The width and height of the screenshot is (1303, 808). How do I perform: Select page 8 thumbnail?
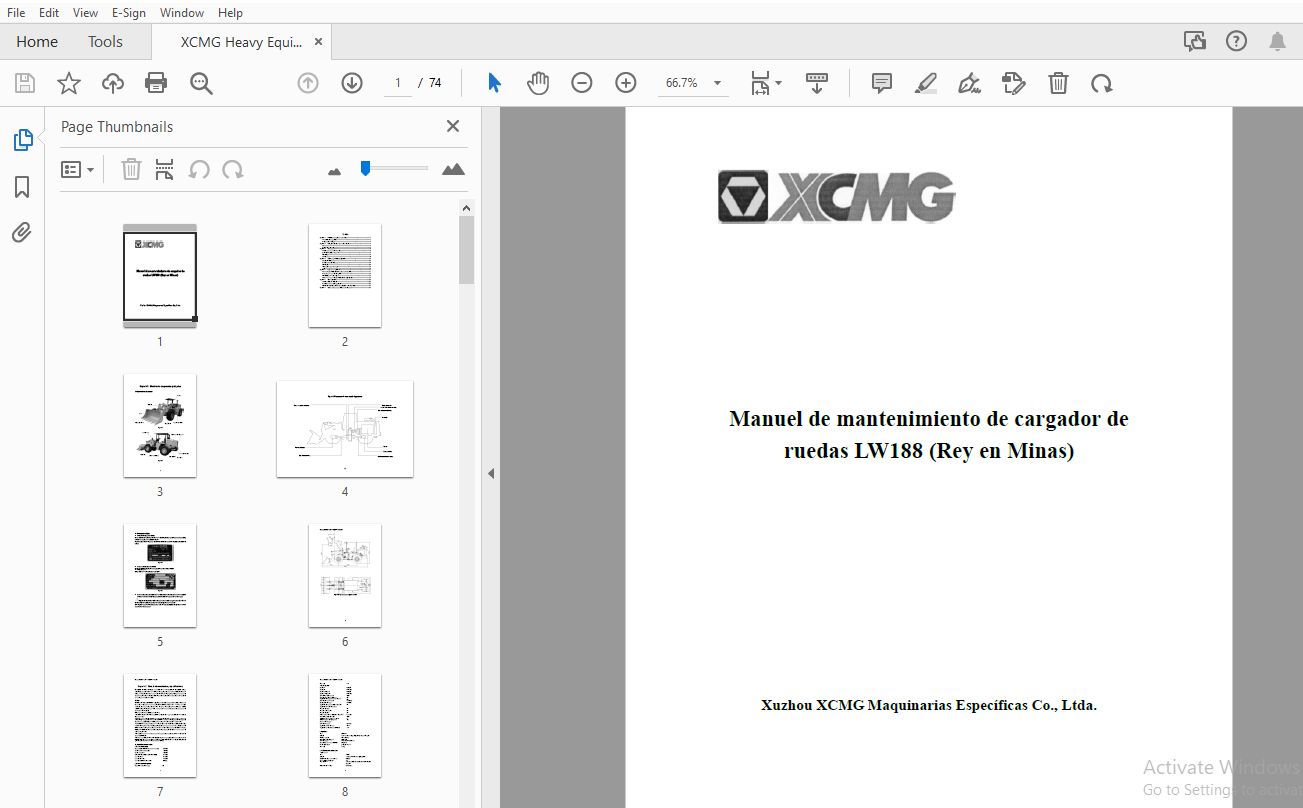click(345, 726)
